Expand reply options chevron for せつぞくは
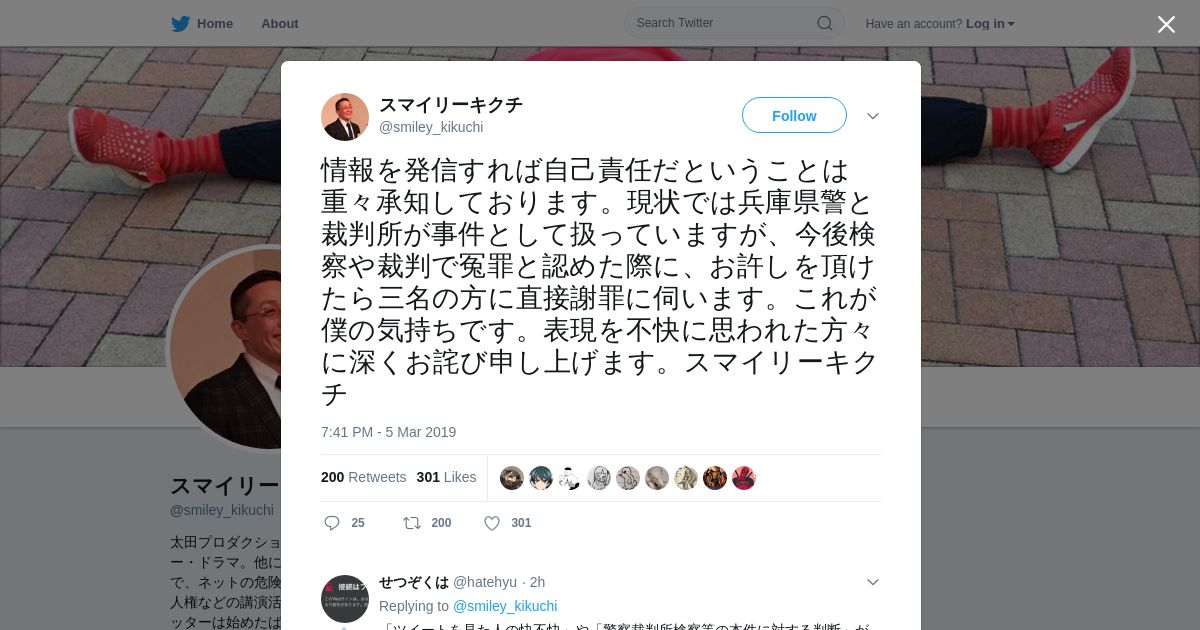The width and height of the screenshot is (1200, 630). pos(872,582)
